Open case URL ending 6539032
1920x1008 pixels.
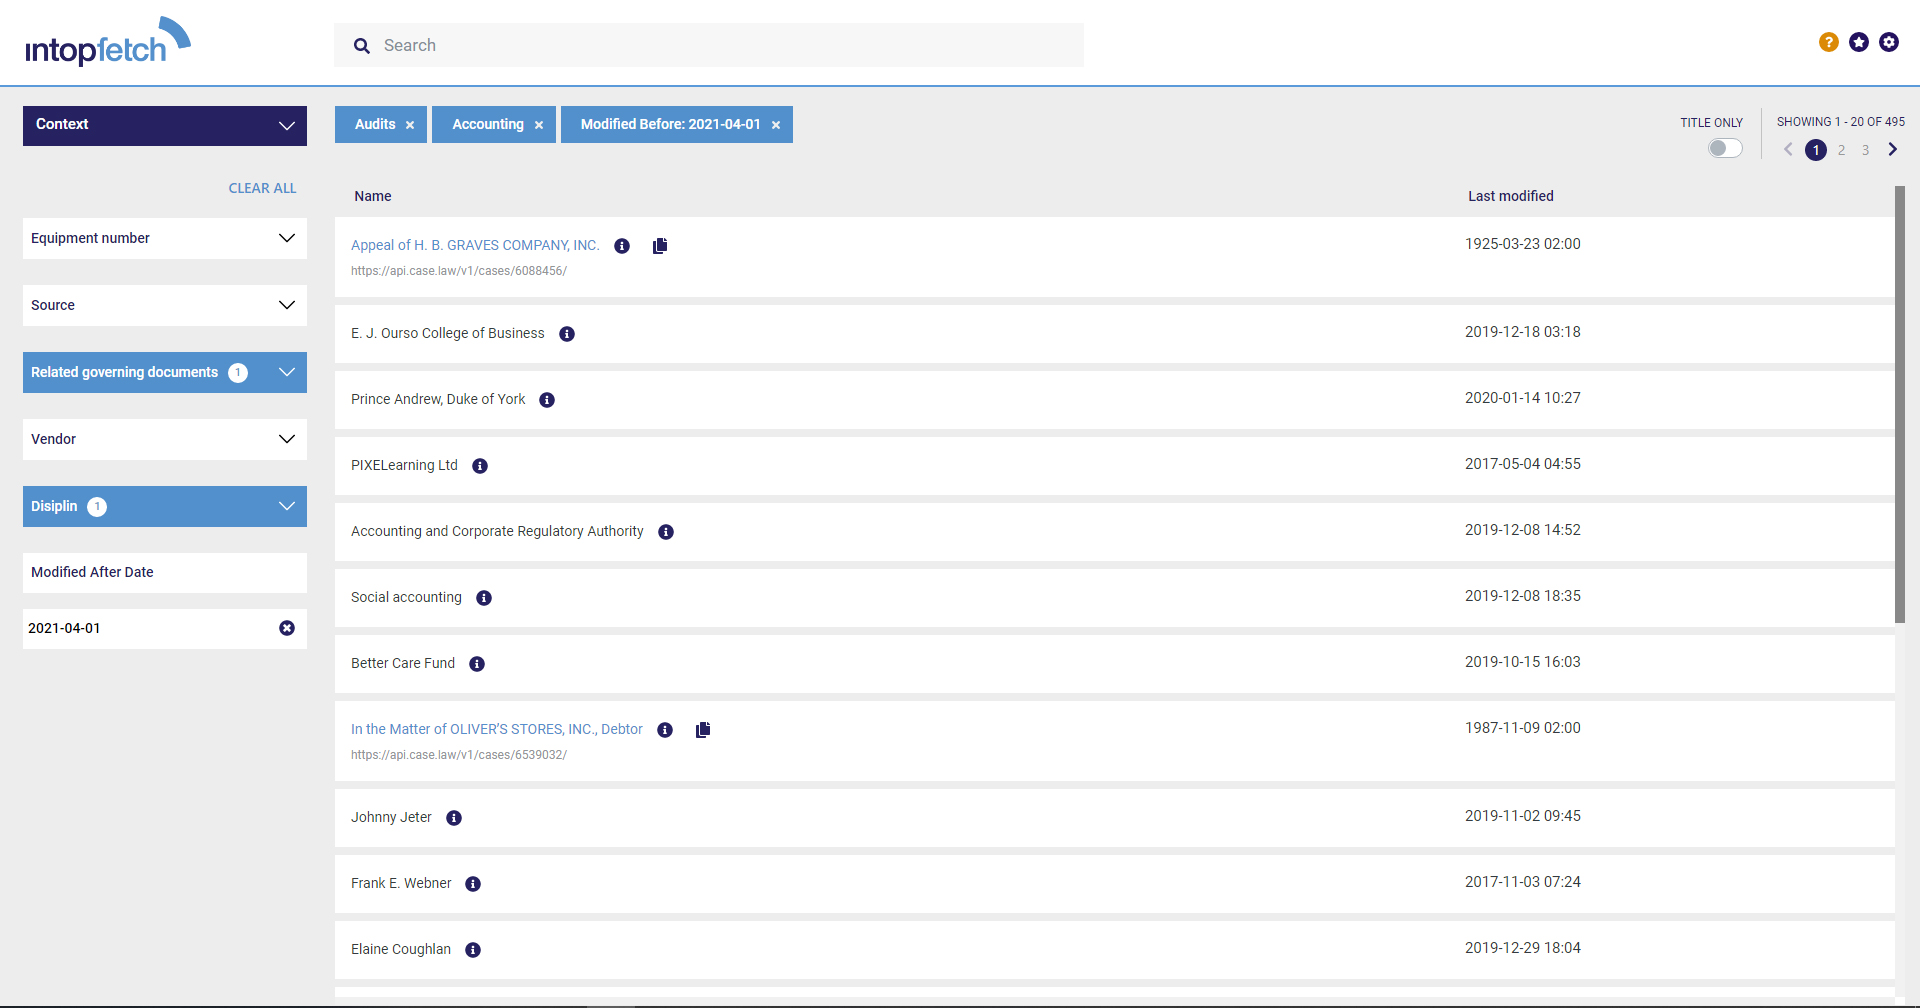point(459,755)
